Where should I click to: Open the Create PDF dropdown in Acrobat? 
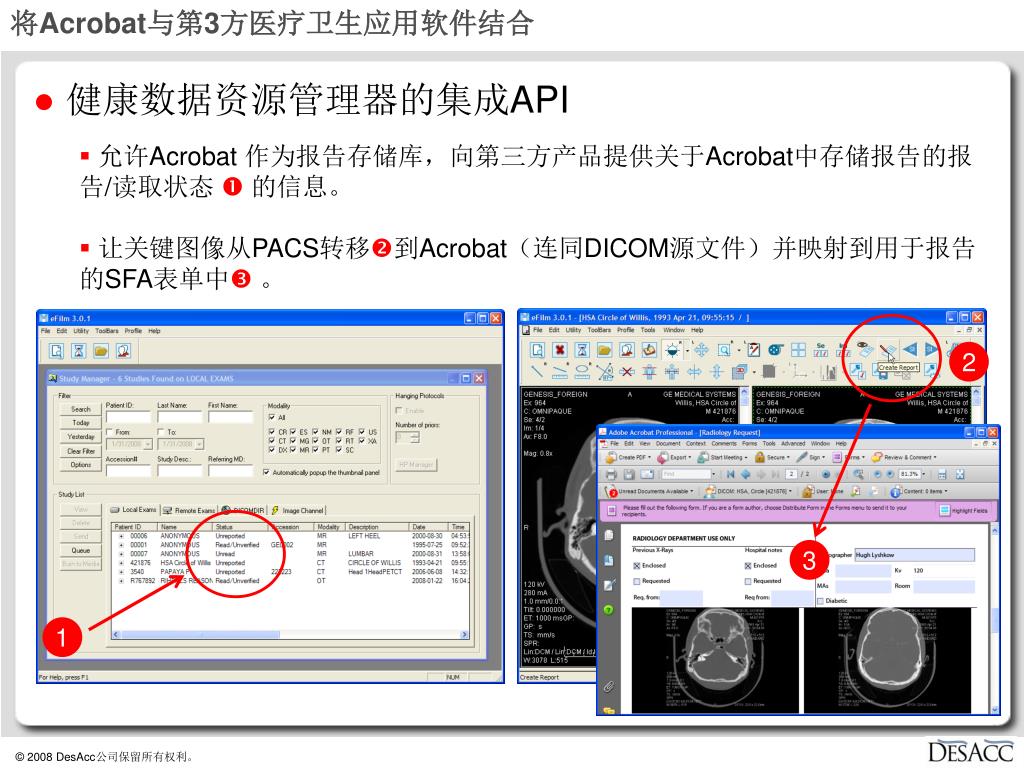pos(628,457)
